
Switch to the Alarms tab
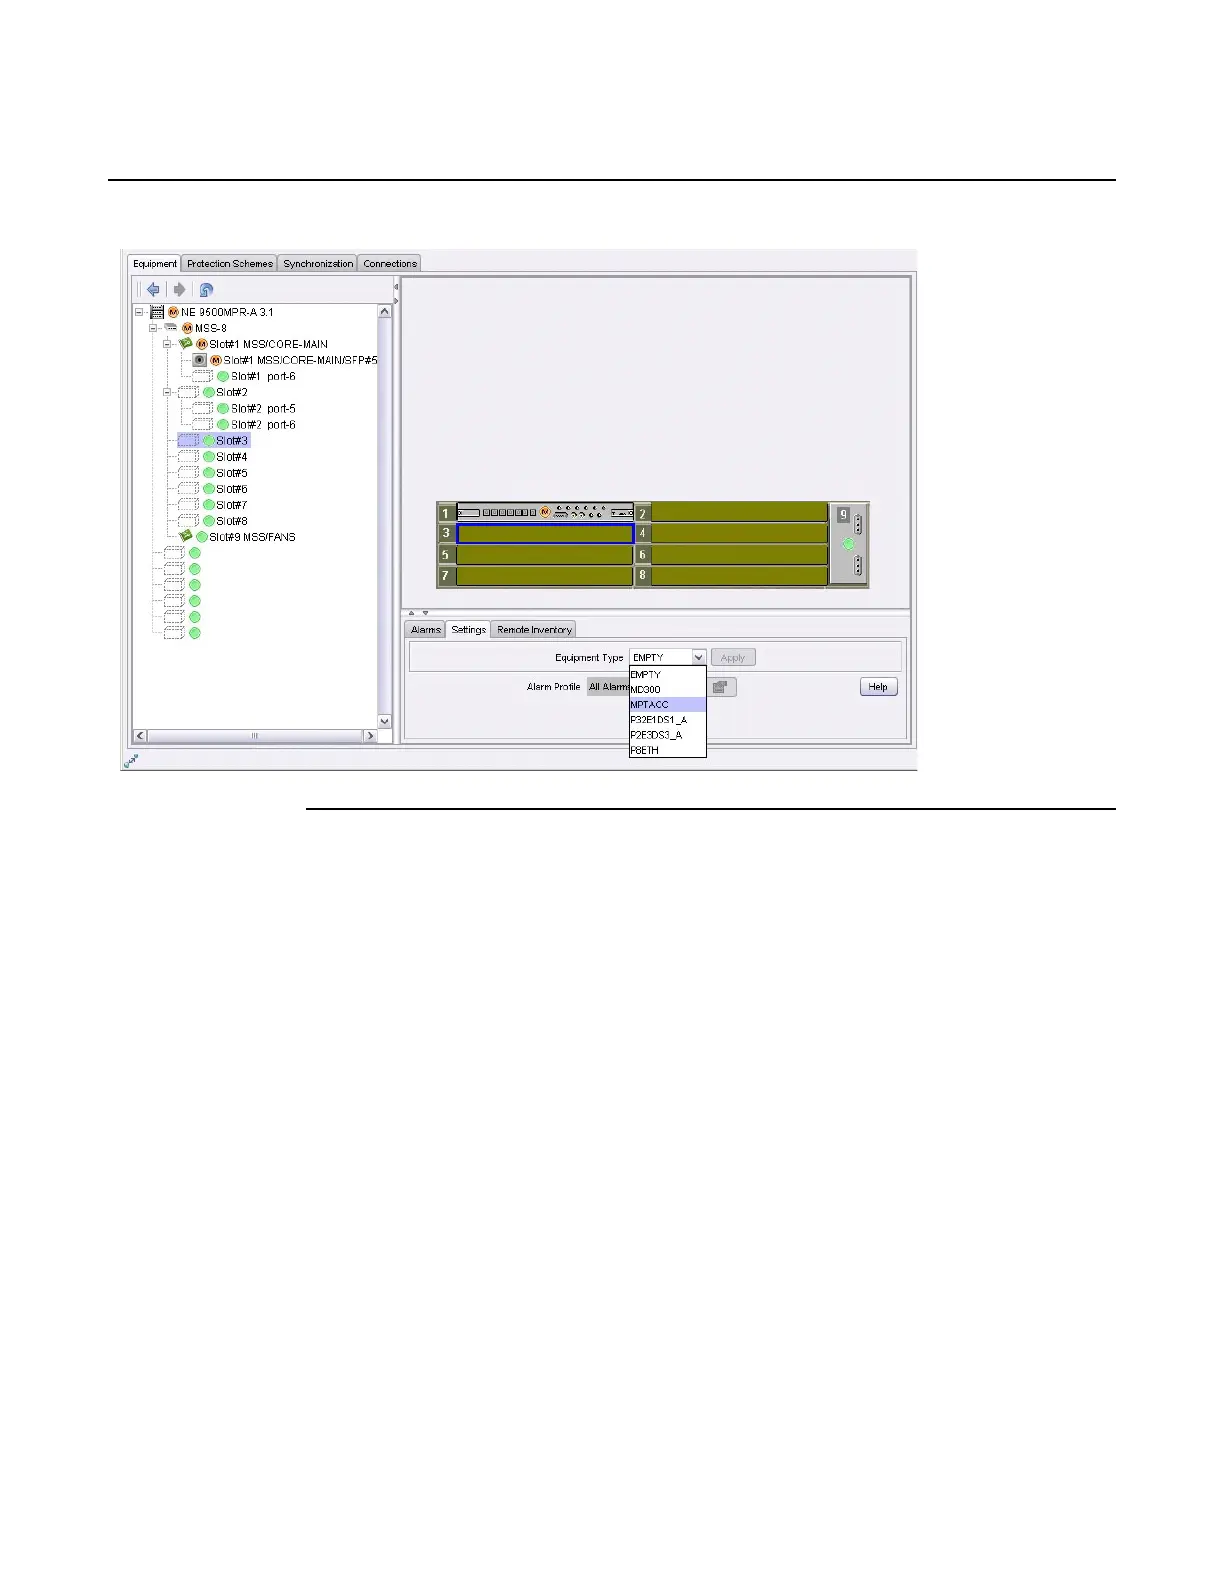(426, 630)
